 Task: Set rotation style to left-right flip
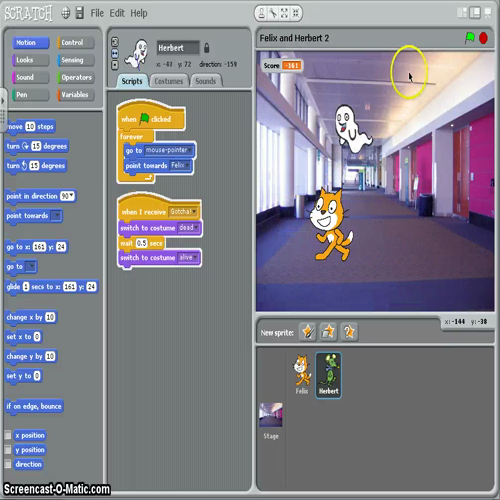click(x=115, y=53)
